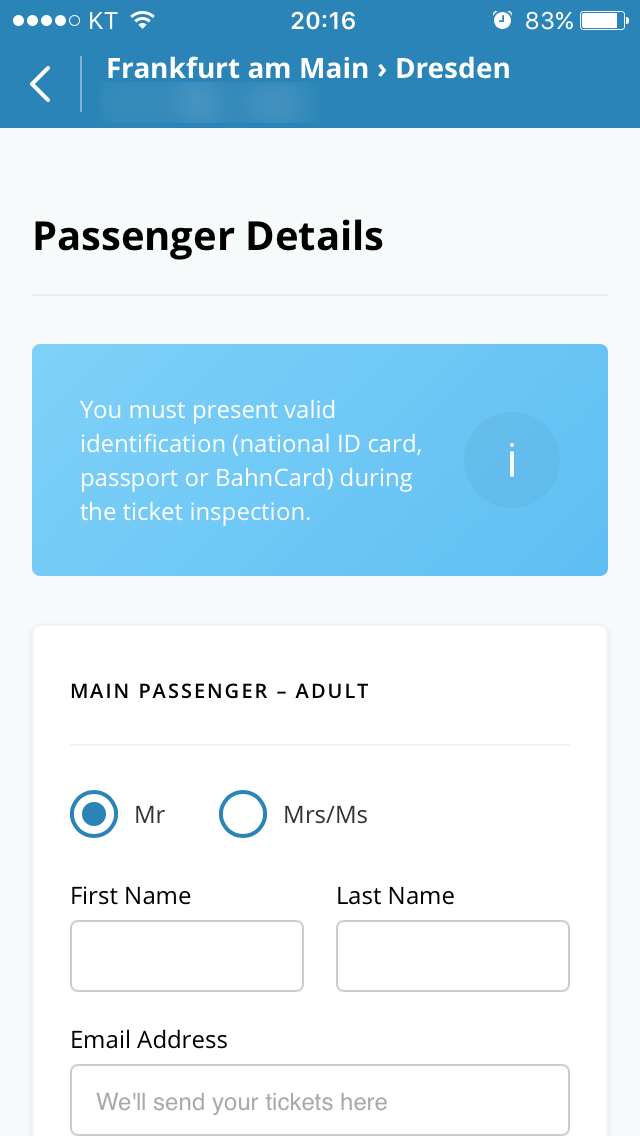Click the First Name input field

pos(187,956)
